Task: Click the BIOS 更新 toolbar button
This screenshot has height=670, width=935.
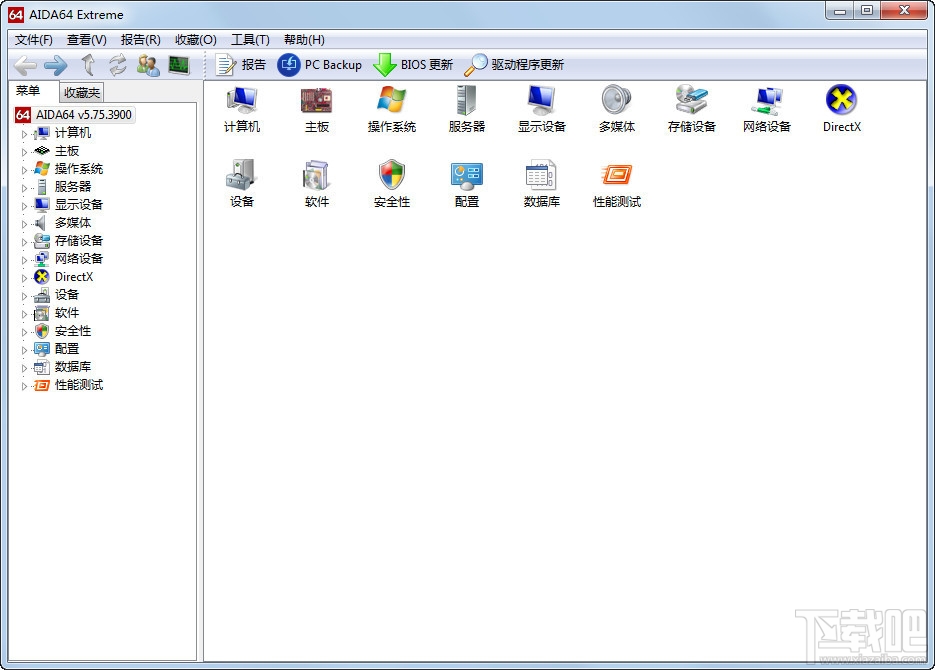Action: (413, 65)
